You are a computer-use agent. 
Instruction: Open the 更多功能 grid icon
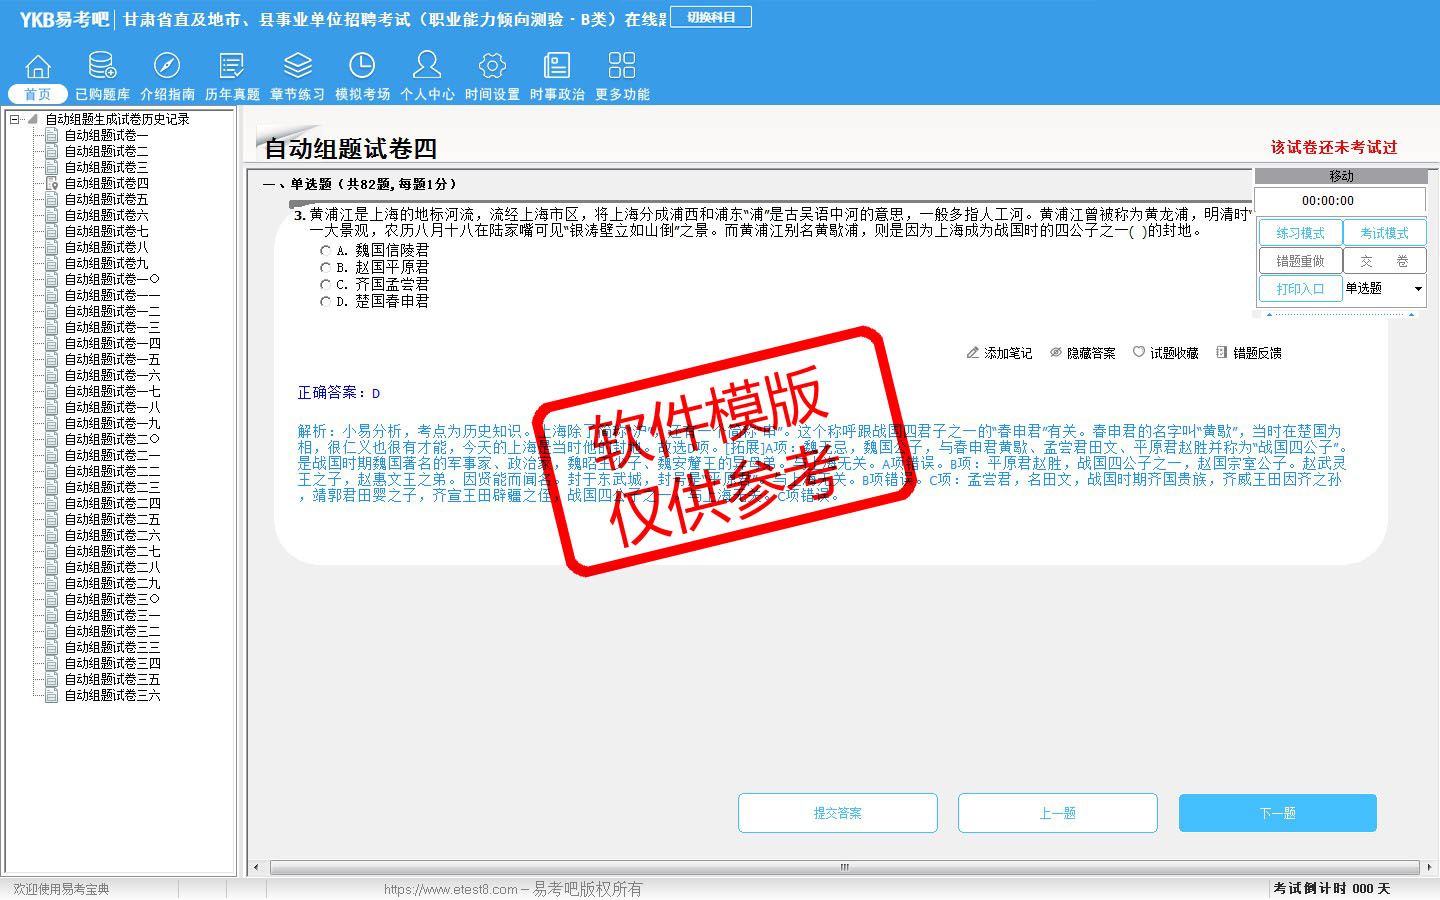click(x=622, y=67)
